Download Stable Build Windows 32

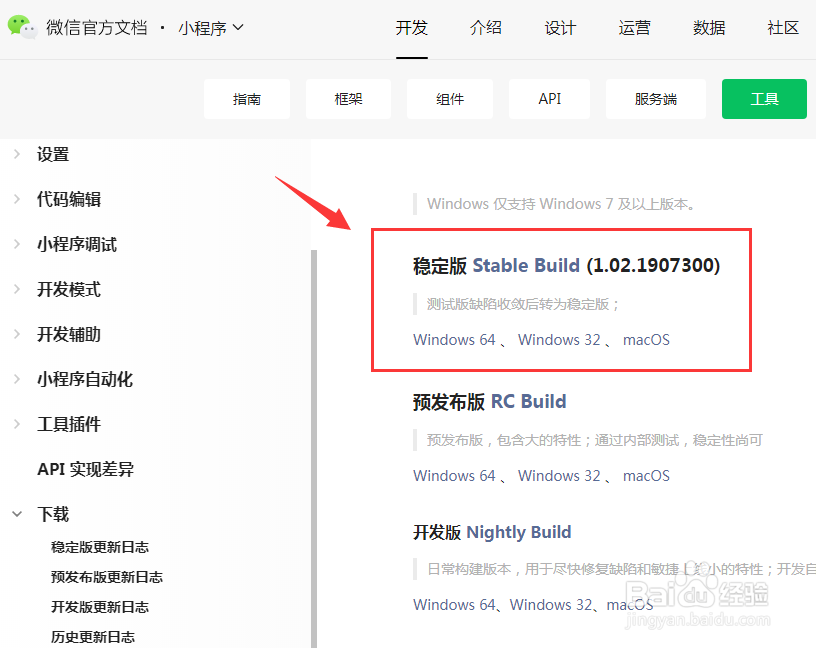(x=559, y=340)
